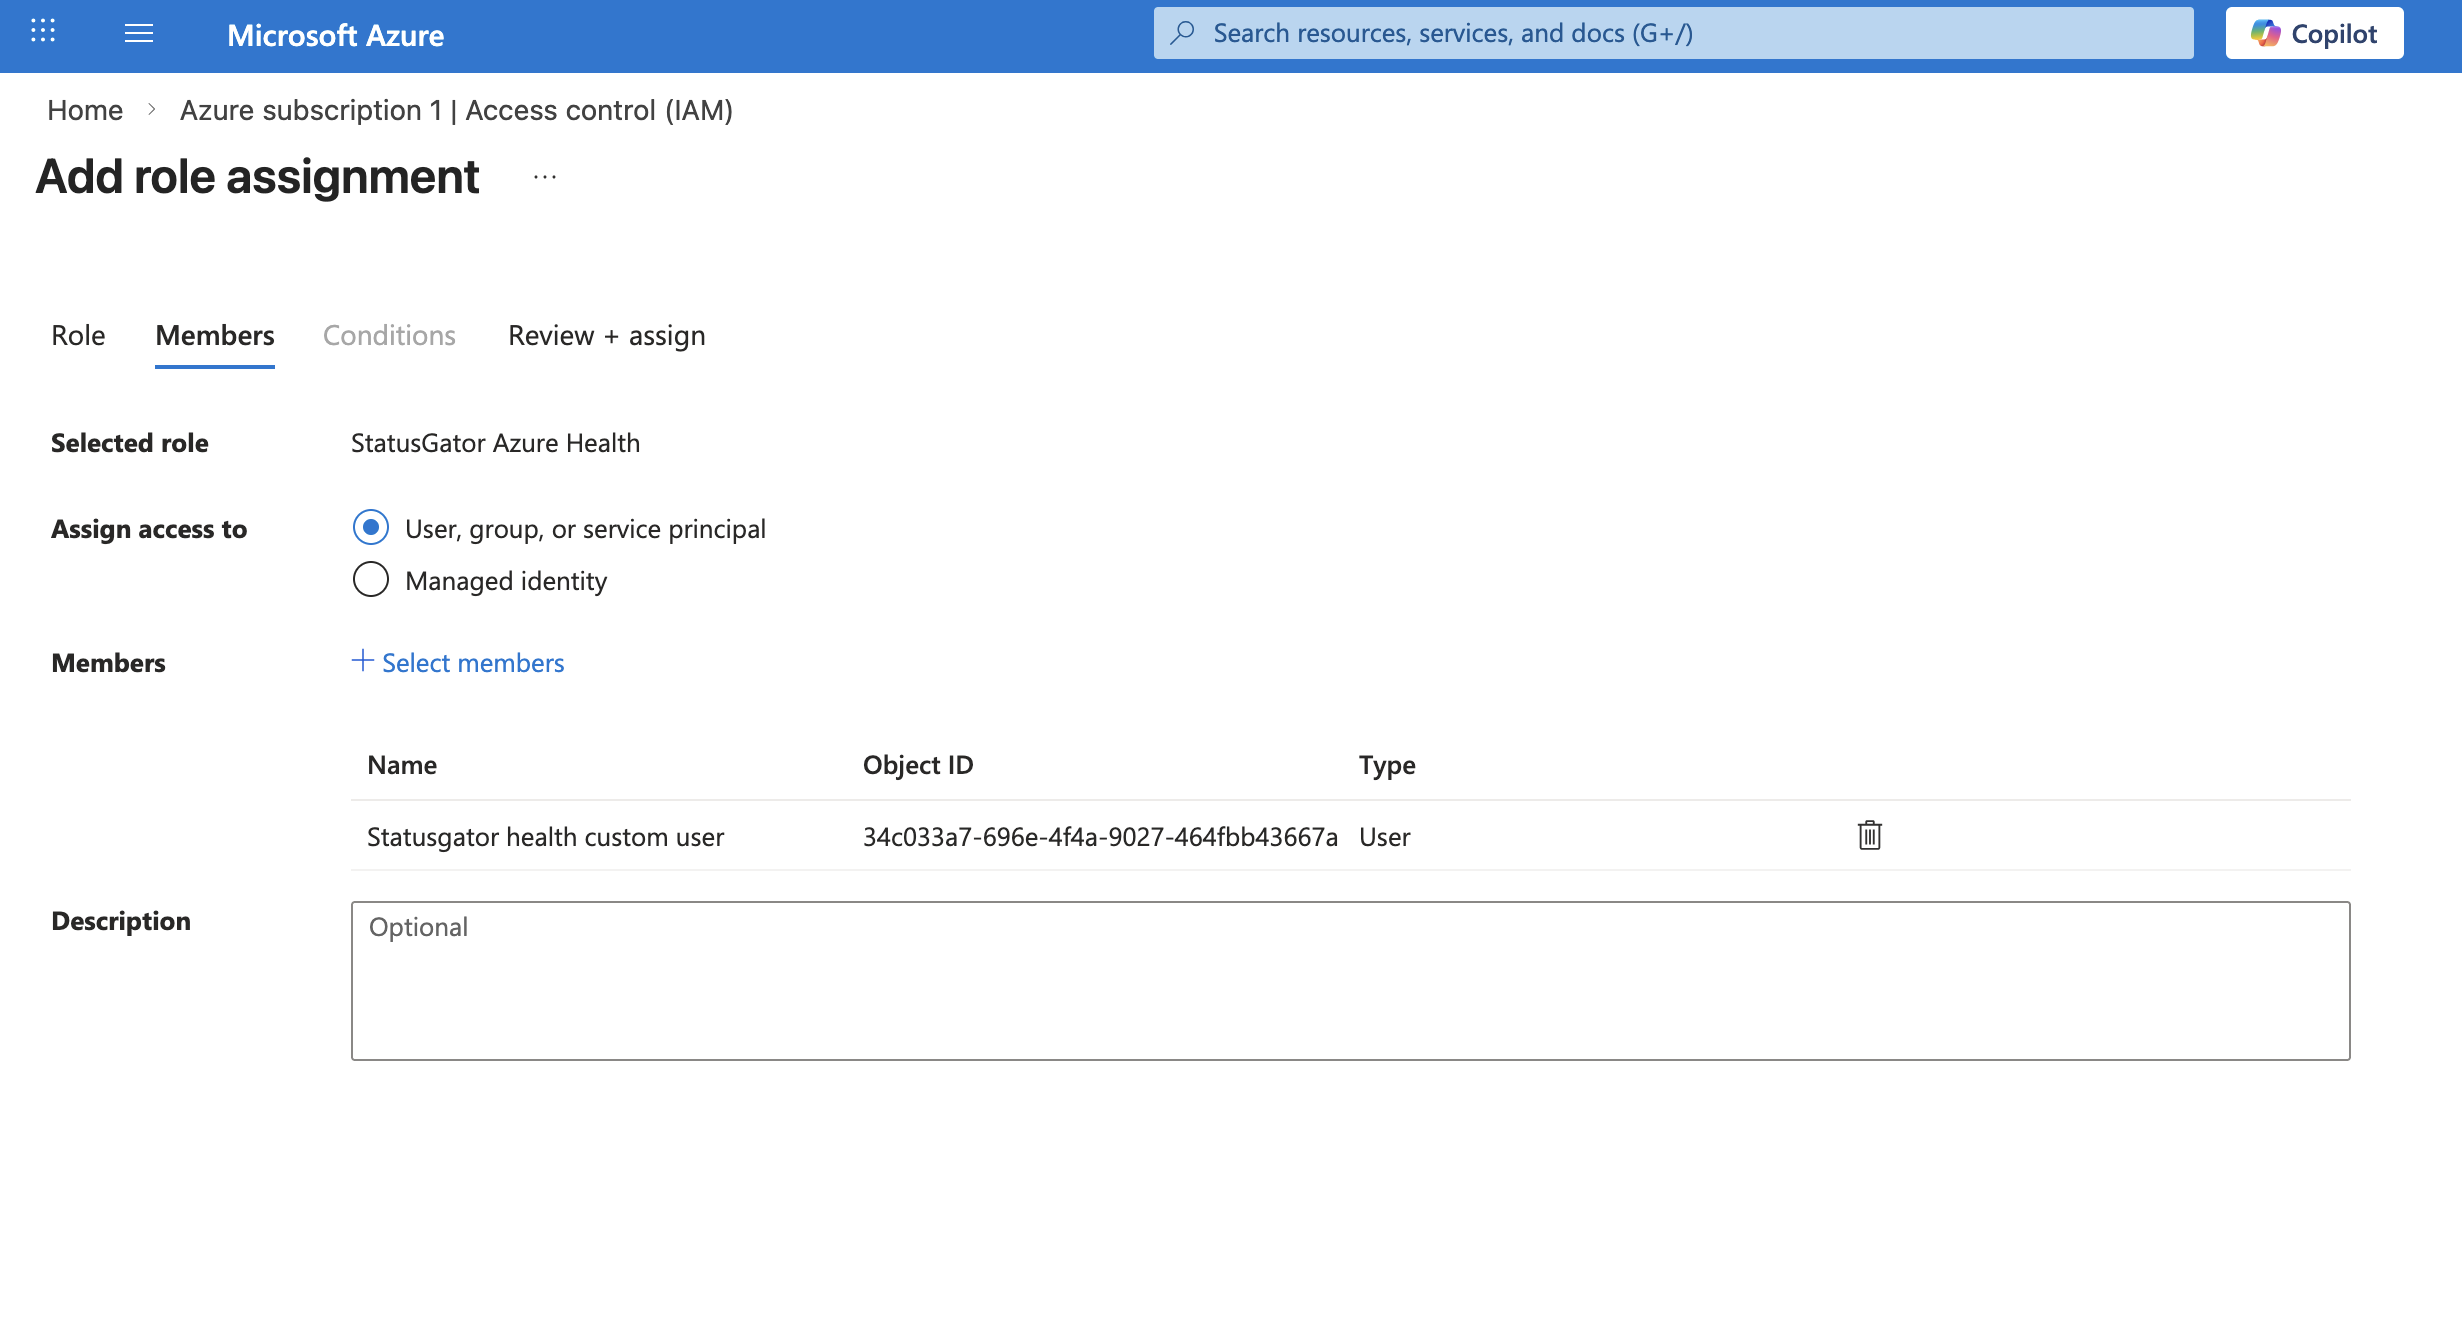The height and width of the screenshot is (1328, 2462).
Task: Open Azure subscription 1 Access control breadcrumb
Action: click(x=456, y=110)
